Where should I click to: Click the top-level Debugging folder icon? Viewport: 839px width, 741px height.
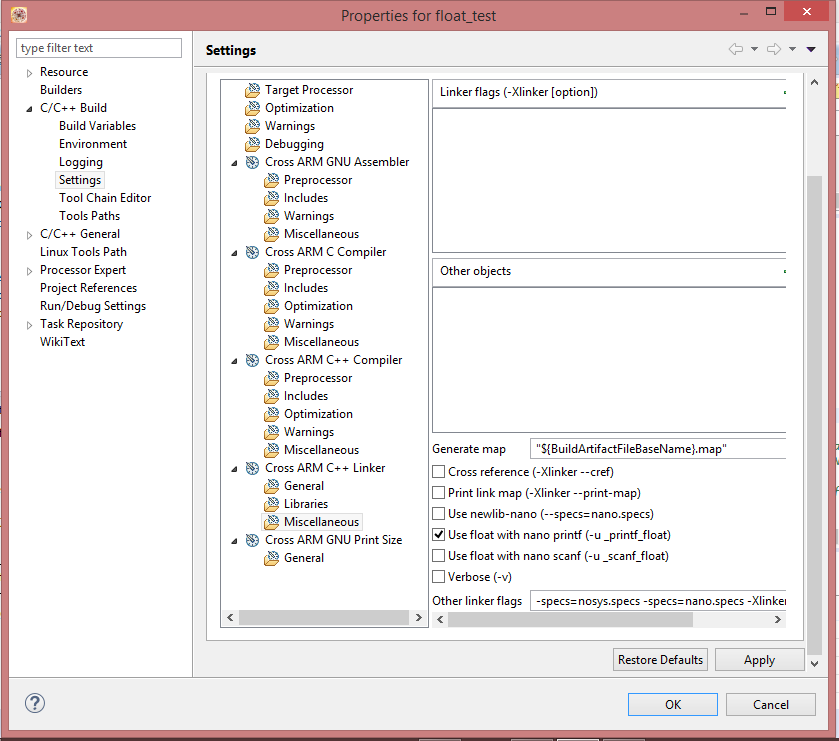click(x=253, y=144)
